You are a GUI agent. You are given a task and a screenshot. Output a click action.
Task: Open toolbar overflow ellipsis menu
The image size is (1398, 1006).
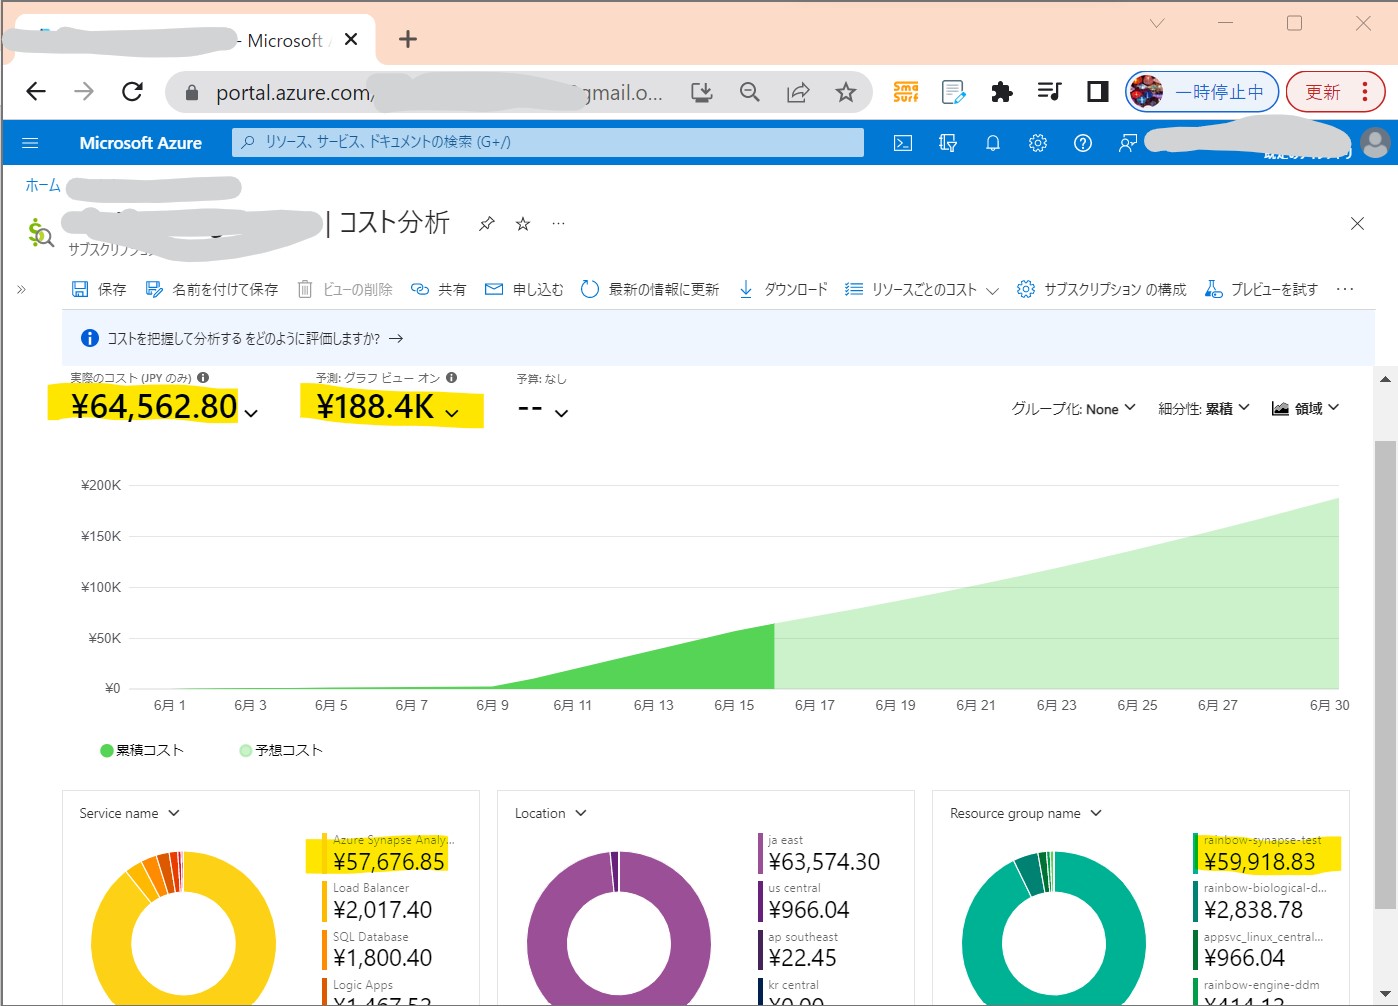(x=1345, y=289)
